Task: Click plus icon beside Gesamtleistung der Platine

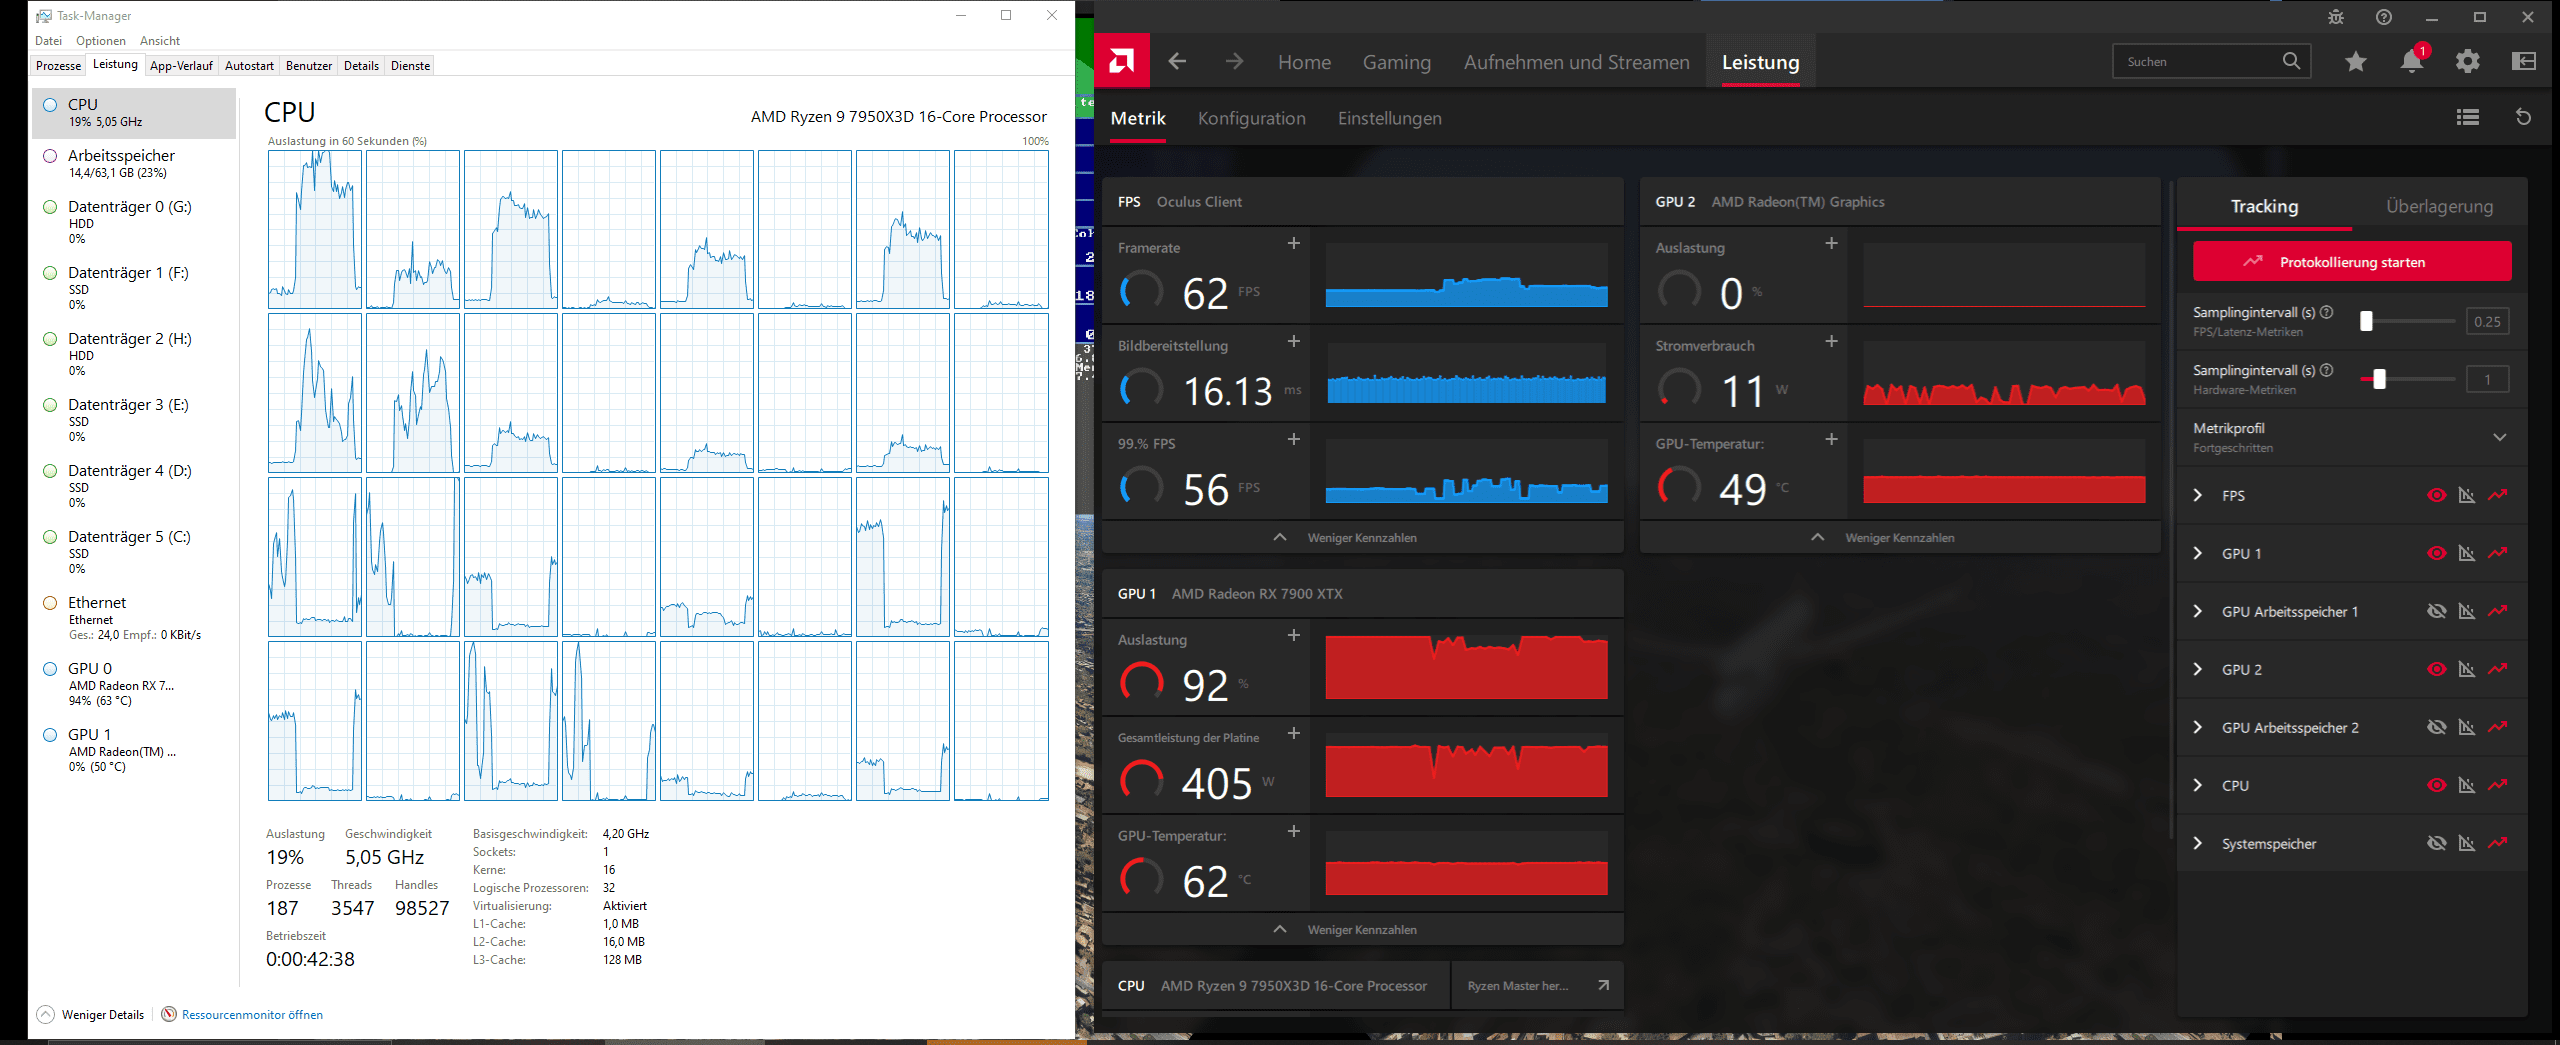Action: [1294, 733]
